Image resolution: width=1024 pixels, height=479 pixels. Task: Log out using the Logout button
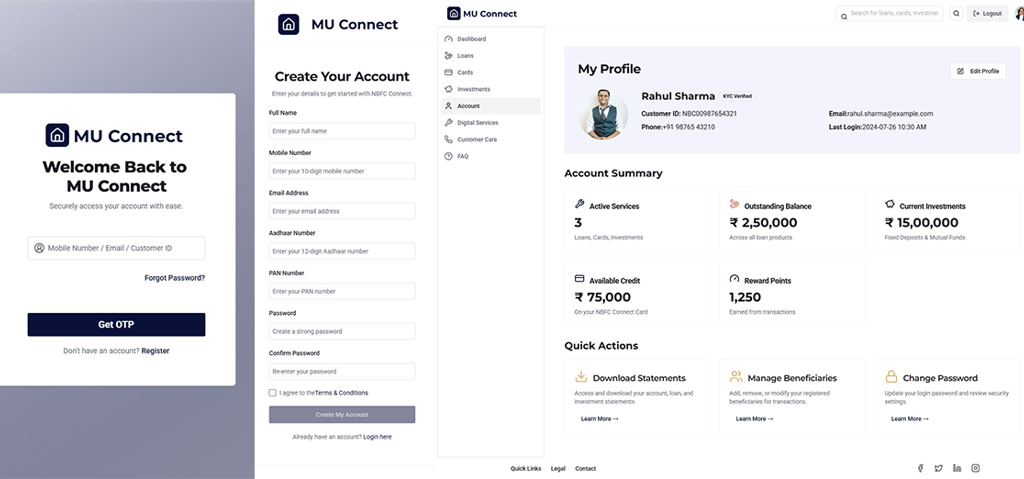(x=987, y=14)
